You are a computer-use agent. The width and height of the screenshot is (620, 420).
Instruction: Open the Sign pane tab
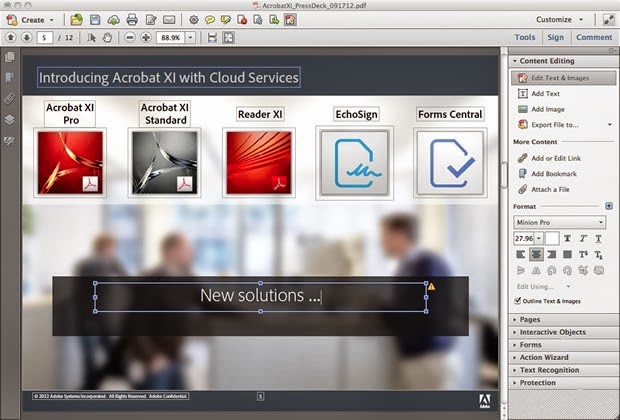pyautogui.click(x=555, y=37)
